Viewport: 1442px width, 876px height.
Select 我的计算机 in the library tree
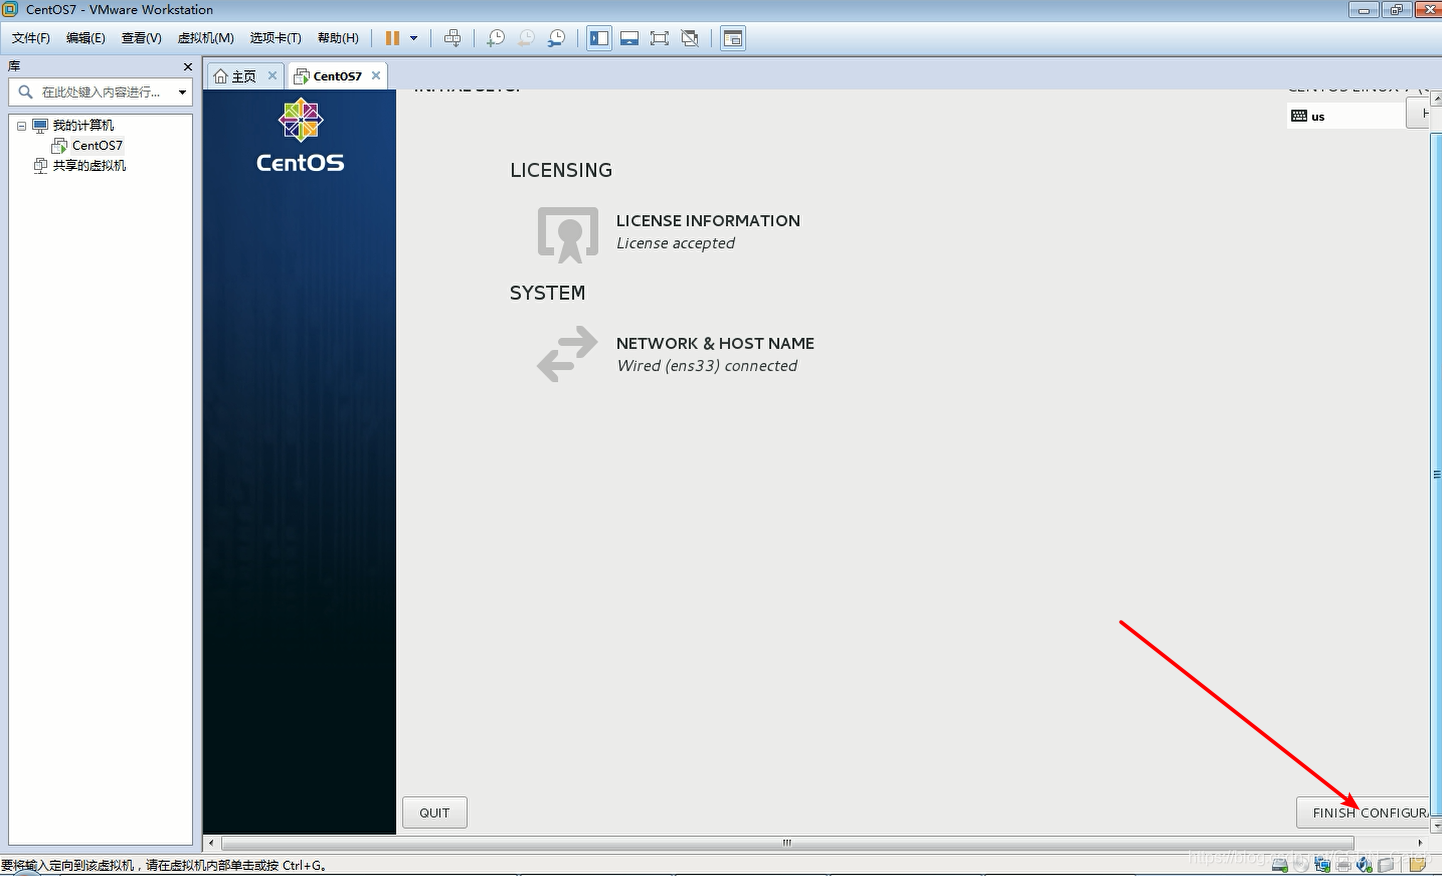tap(83, 125)
